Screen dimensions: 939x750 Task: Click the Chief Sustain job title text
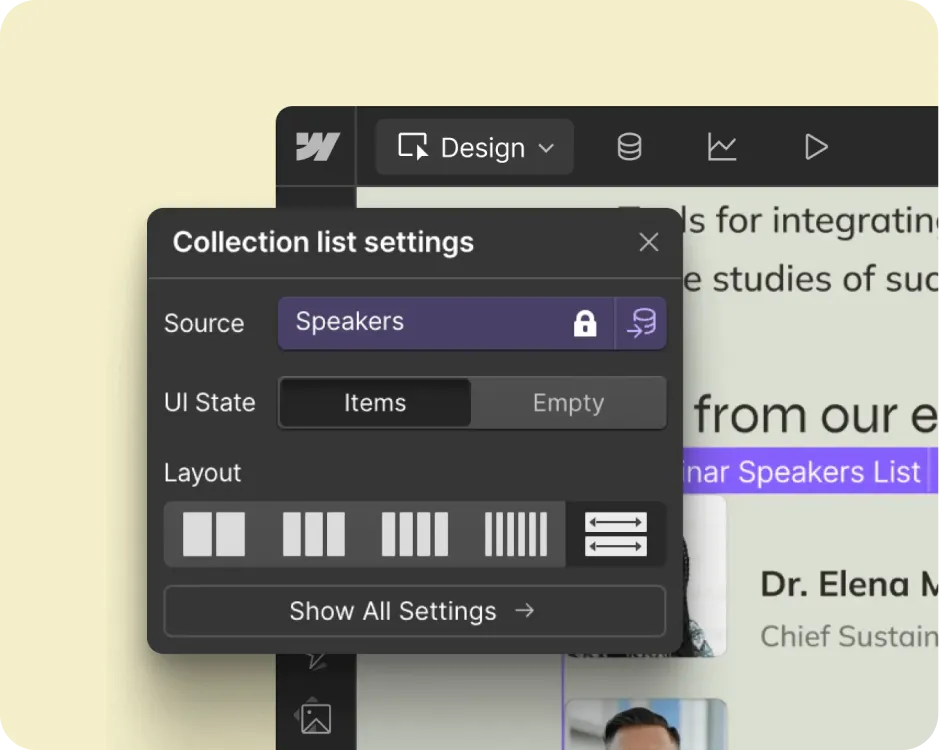point(849,636)
